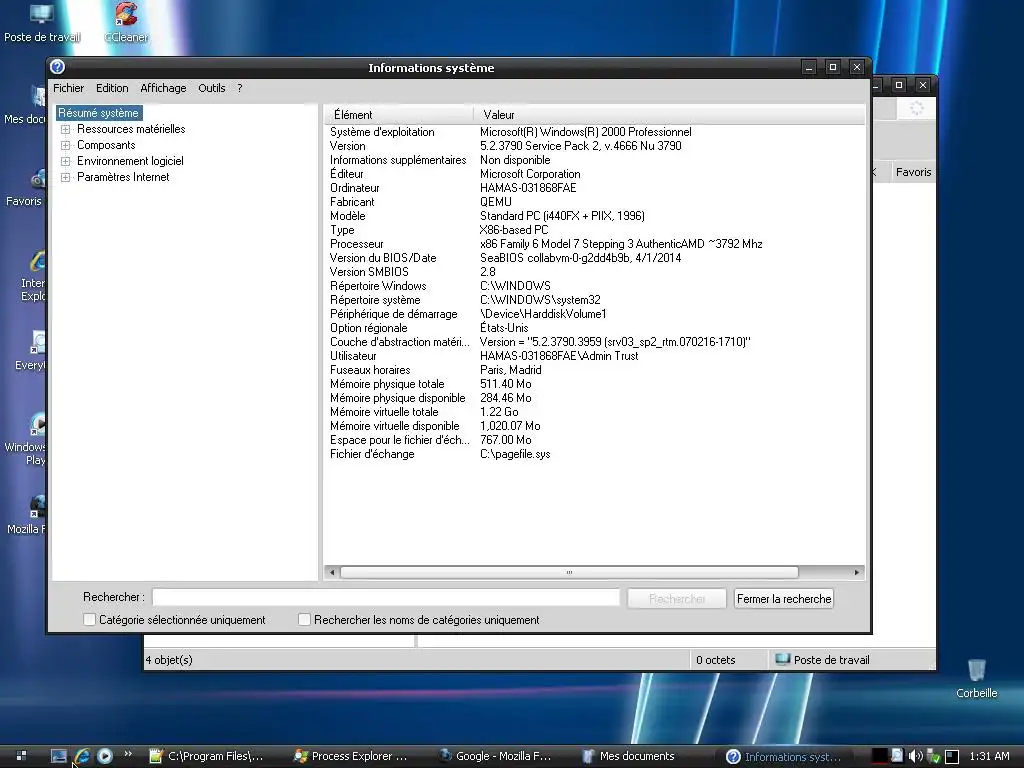Select the Fabricant row
The image size is (1024, 768).
click(594, 202)
